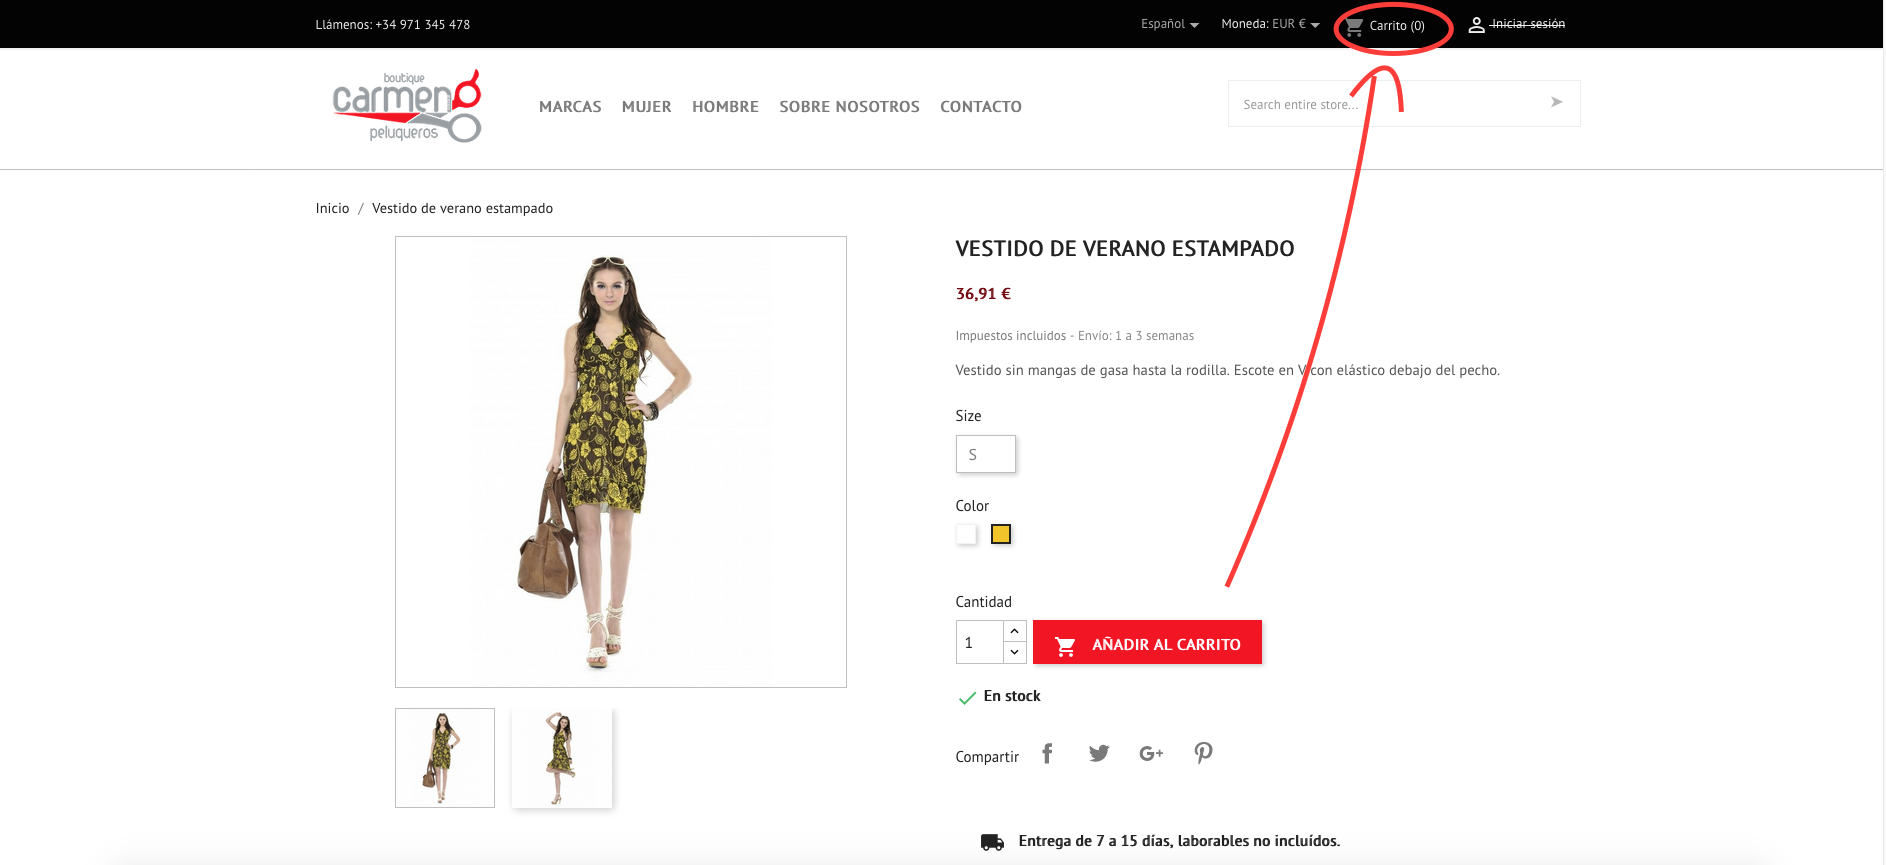Open the shopping cart icon in header
Screen dimensions: 1886x865
1354,26
